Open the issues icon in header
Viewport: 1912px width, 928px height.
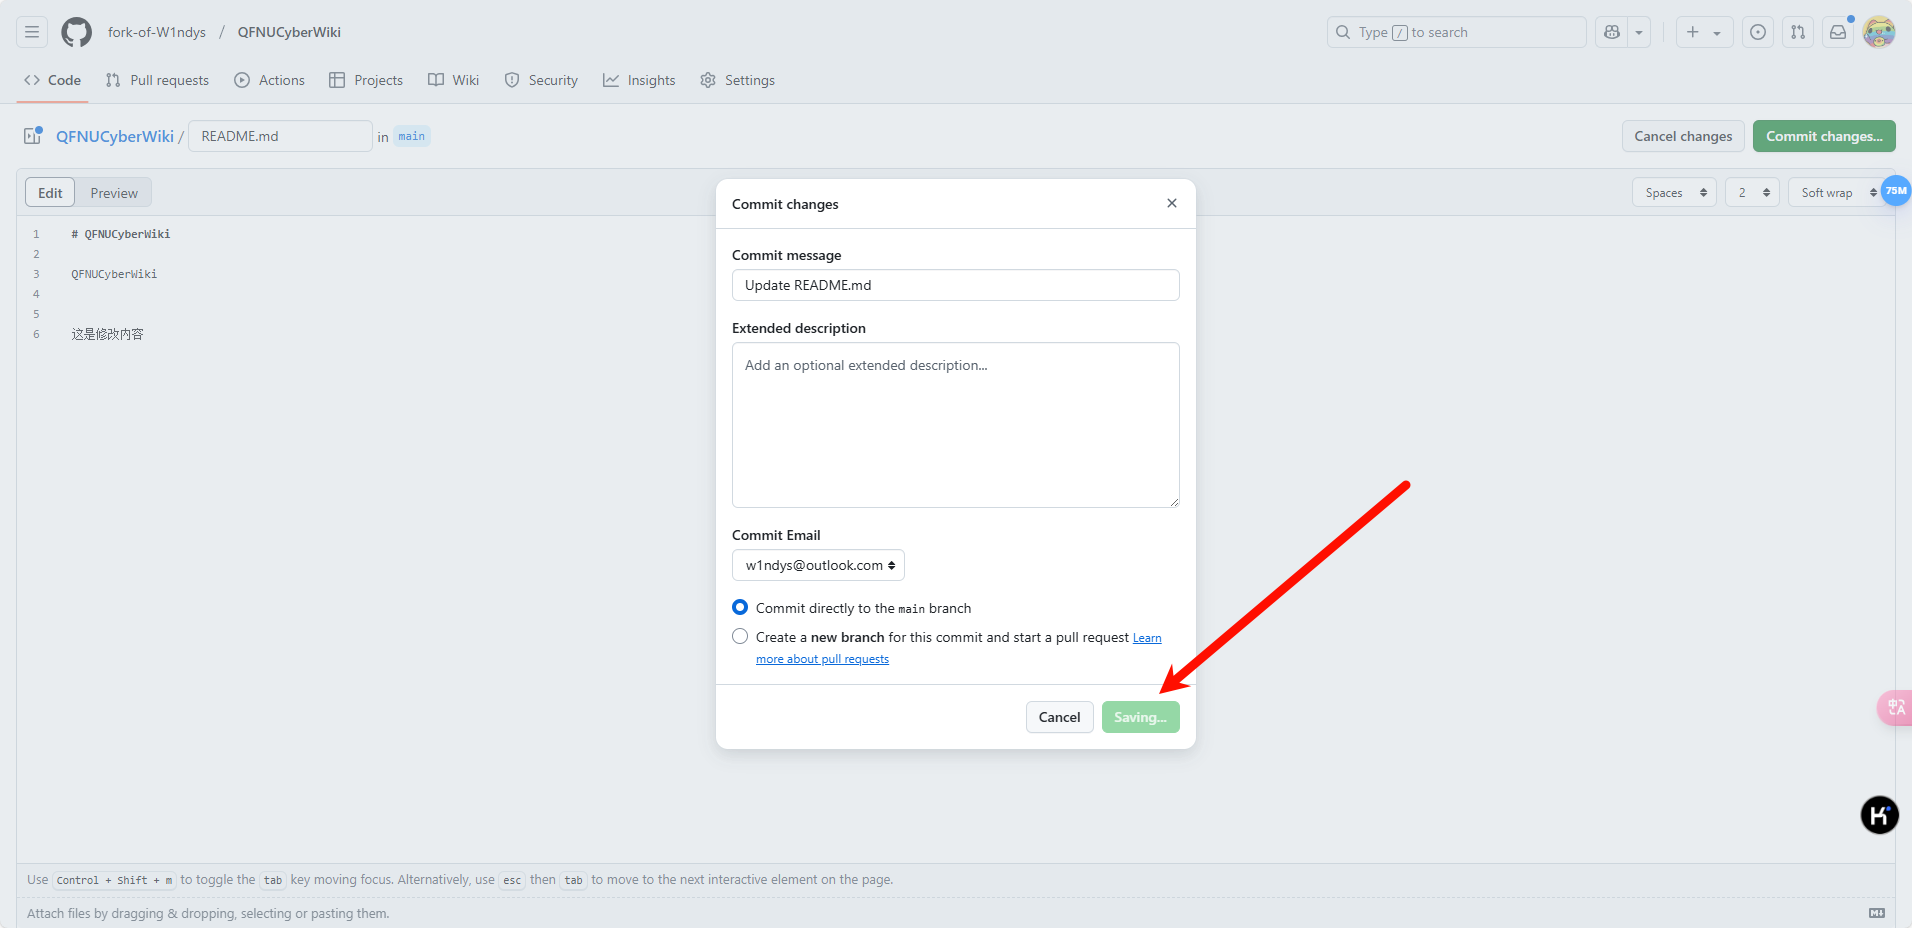click(1757, 32)
